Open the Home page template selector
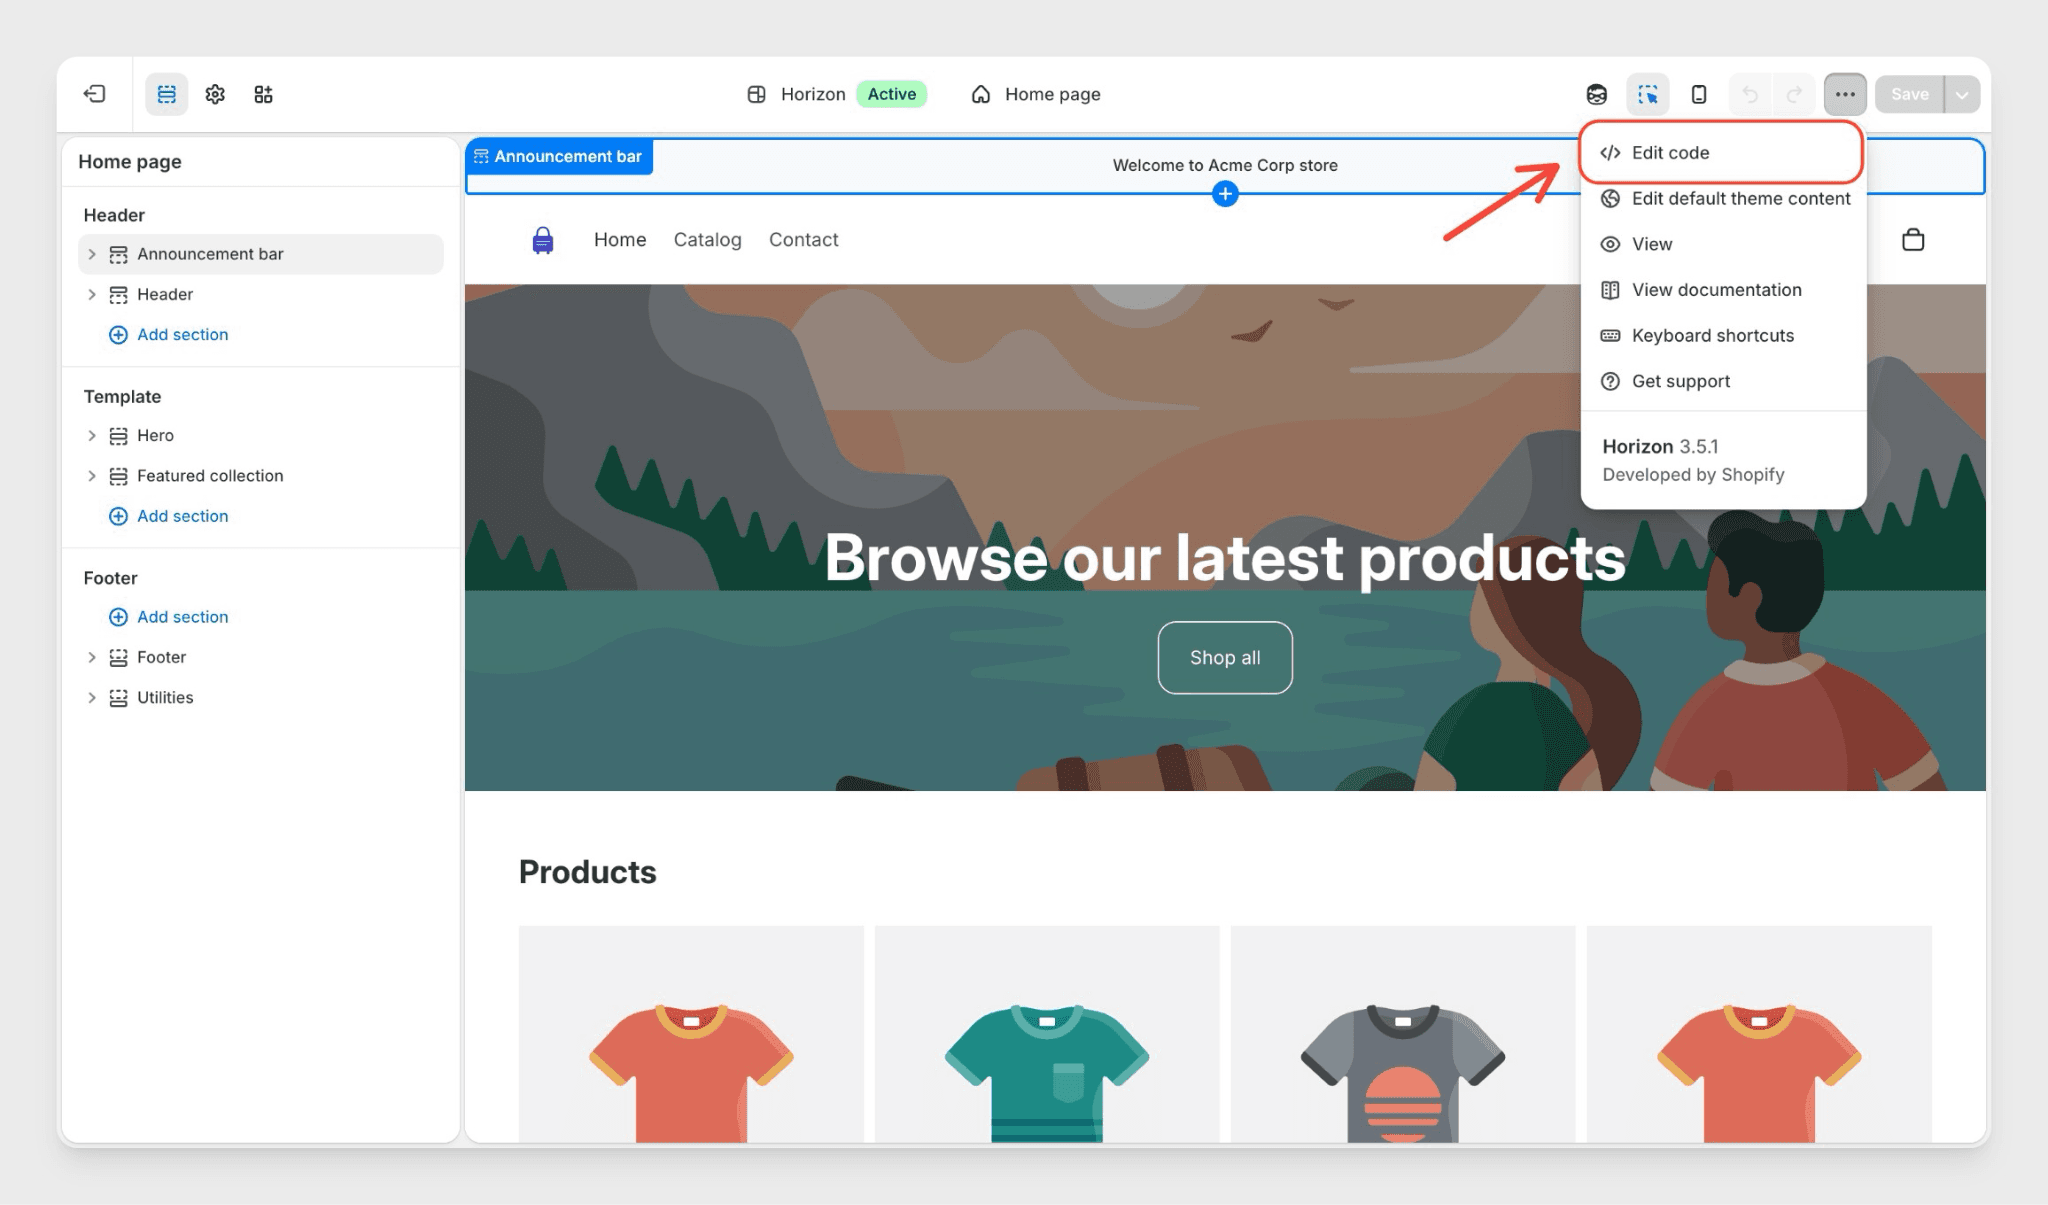This screenshot has height=1205, width=2048. 1036,94
